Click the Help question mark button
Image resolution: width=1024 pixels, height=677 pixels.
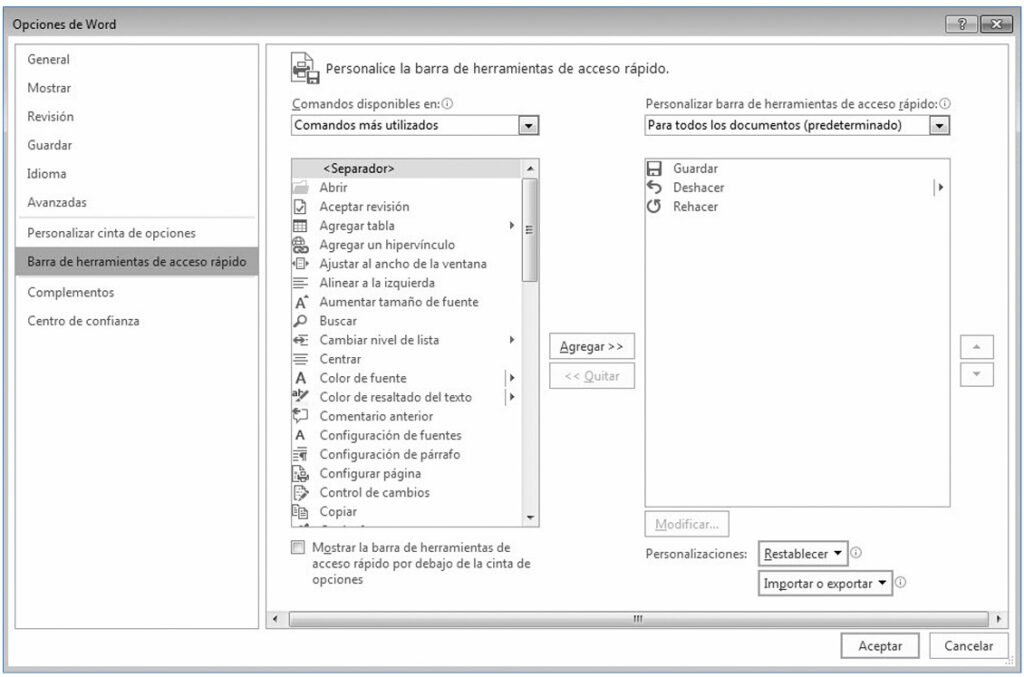click(961, 24)
